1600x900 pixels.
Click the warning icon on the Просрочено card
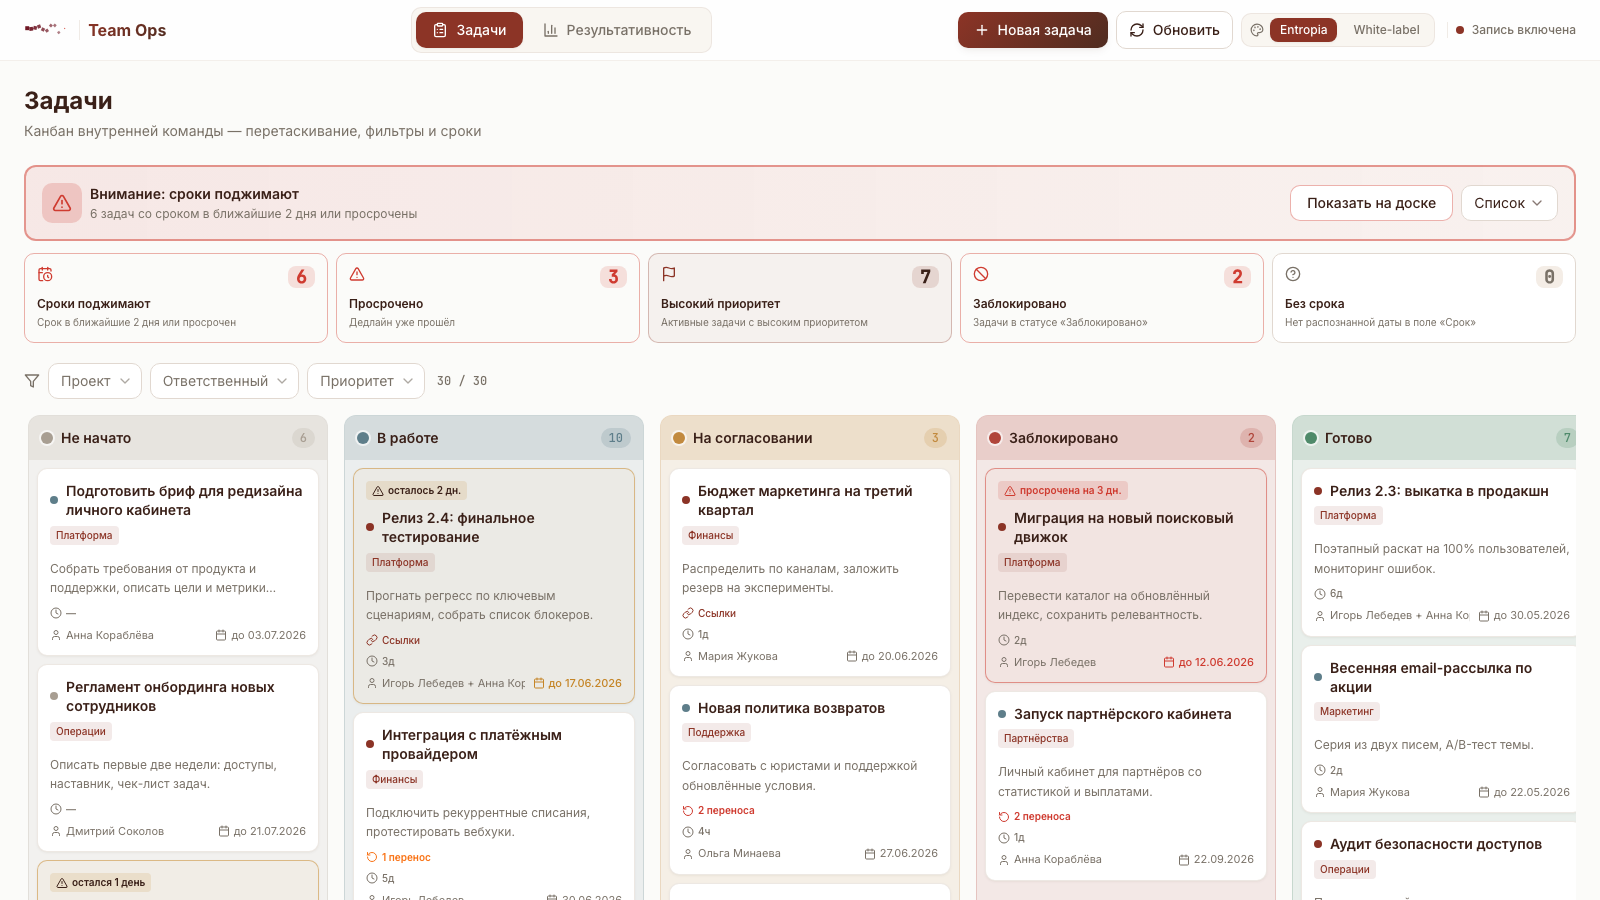(x=357, y=274)
